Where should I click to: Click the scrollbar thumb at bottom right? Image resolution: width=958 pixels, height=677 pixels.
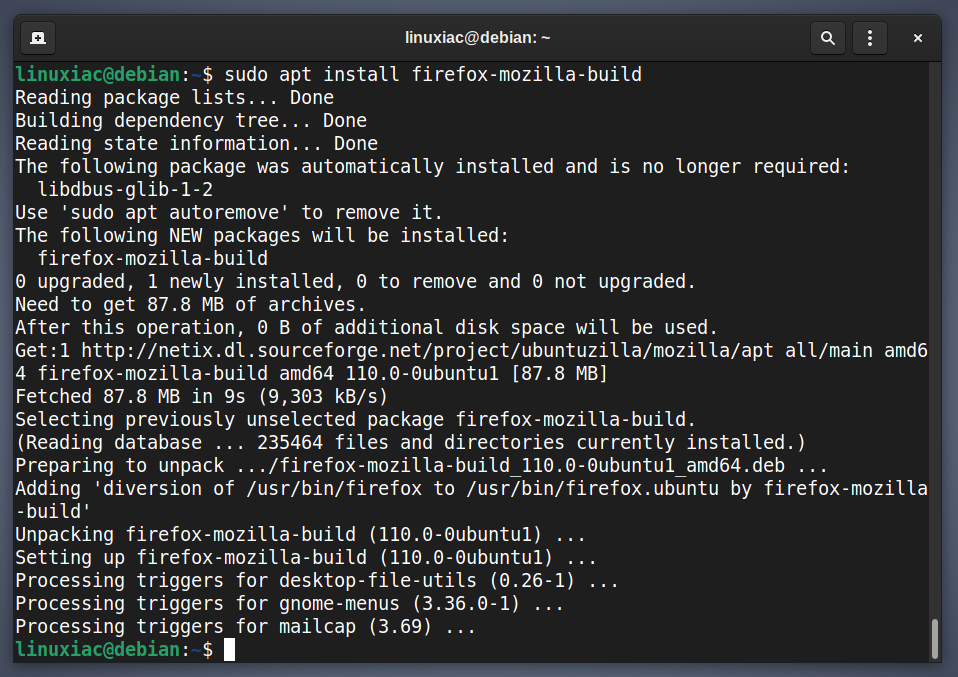point(934,639)
